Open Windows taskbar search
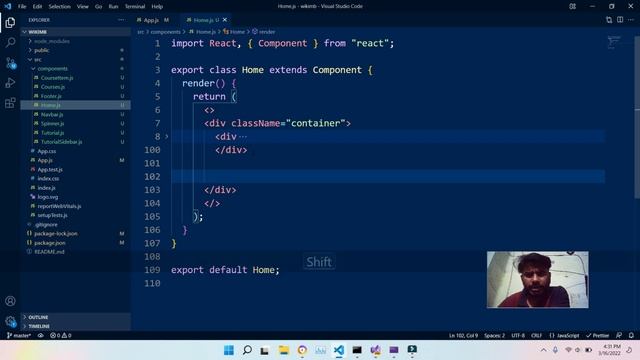This screenshot has height=360, width=640. pos(247,350)
